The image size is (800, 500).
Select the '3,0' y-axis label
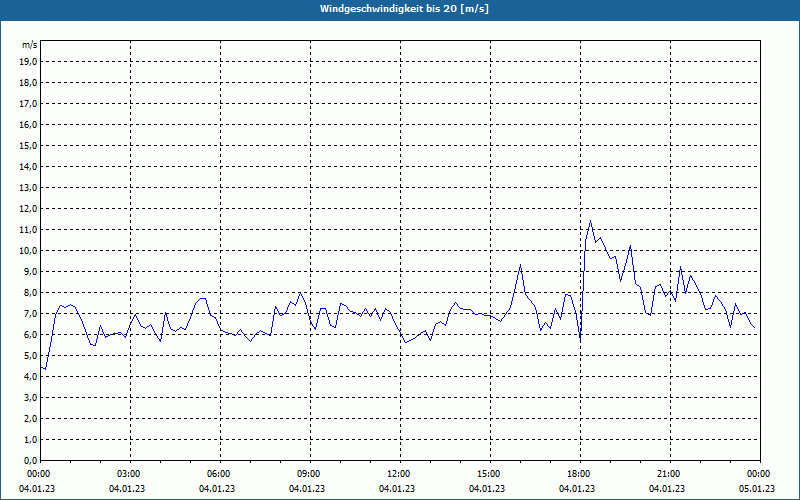click(x=31, y=397)
